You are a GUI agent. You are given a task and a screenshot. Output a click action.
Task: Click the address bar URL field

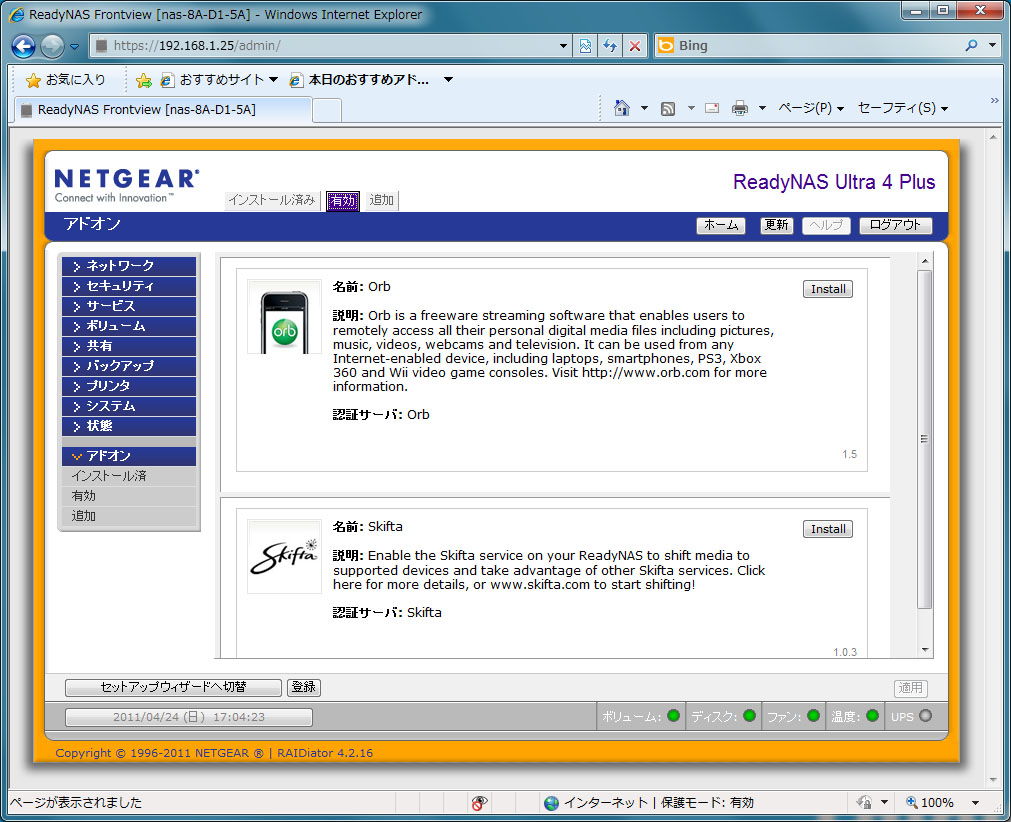click(330, 46)
